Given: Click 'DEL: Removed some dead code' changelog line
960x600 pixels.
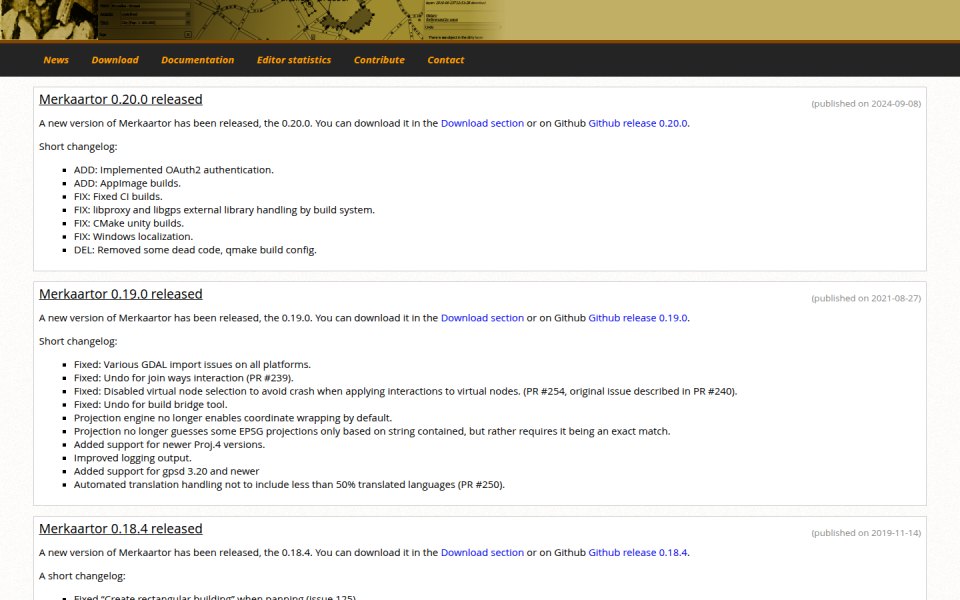Looking at the screenshot, I should click(195, 250).
